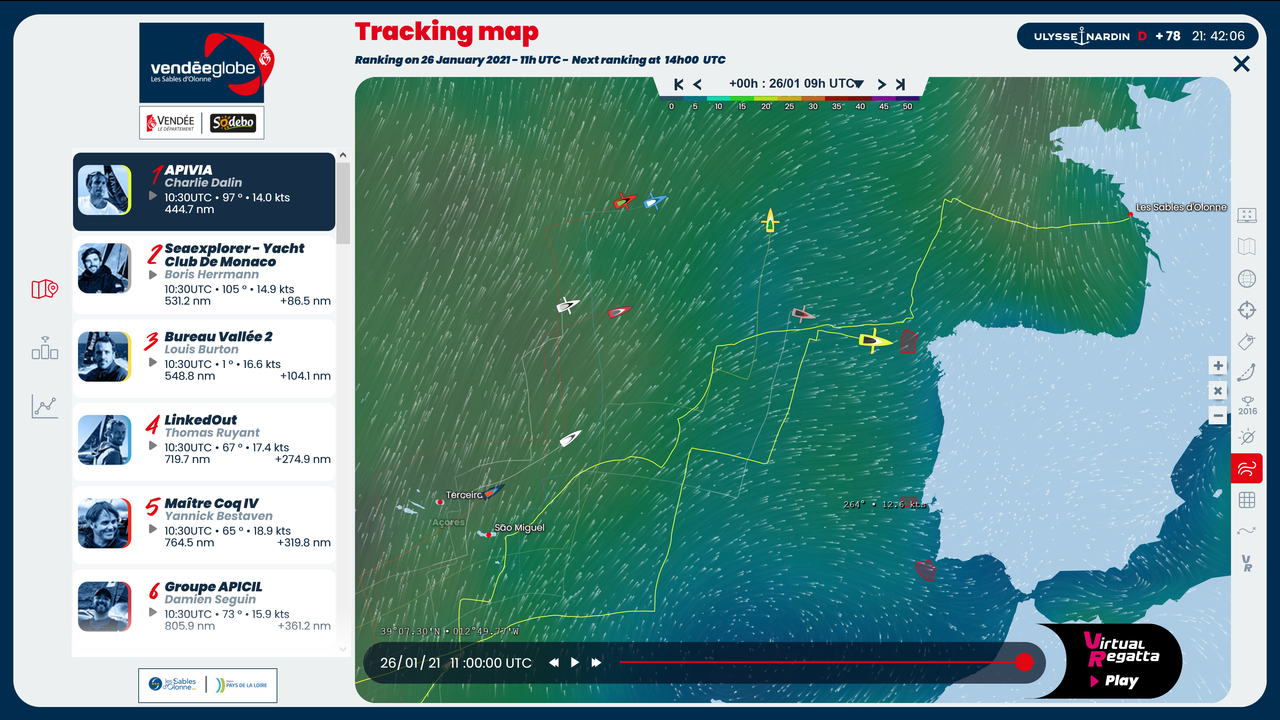
Task: Select the APIVIA Charlie Dalin card
Action: pos(204,191)
